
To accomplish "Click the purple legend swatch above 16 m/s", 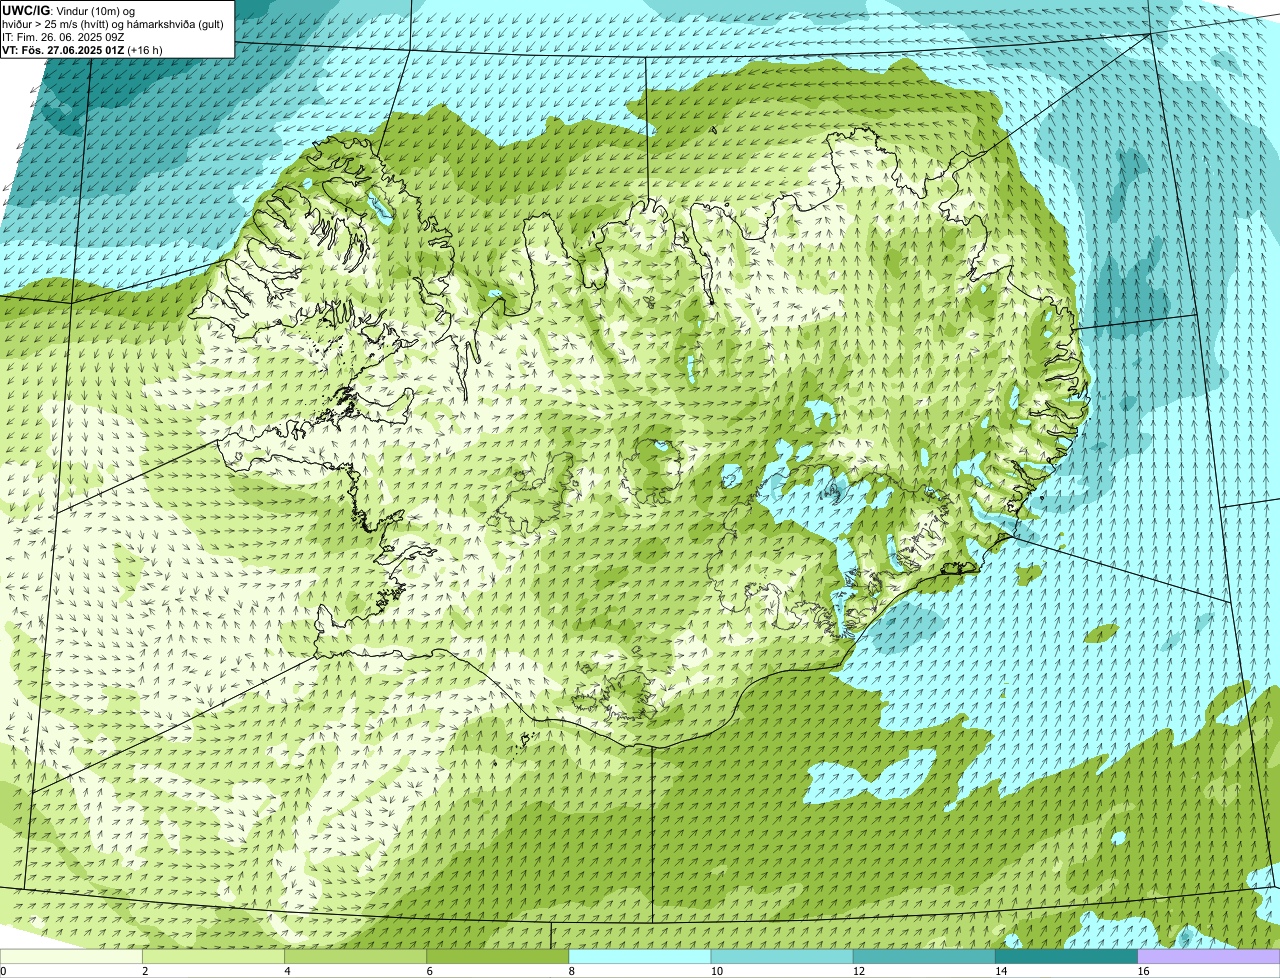I will click(1209, 957).
